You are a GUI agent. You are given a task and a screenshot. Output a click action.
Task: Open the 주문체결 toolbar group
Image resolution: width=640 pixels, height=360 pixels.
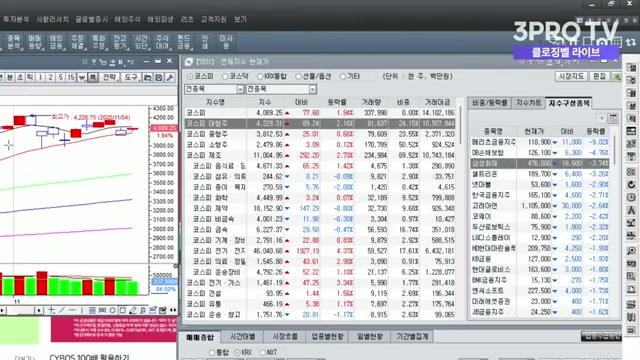77,42
